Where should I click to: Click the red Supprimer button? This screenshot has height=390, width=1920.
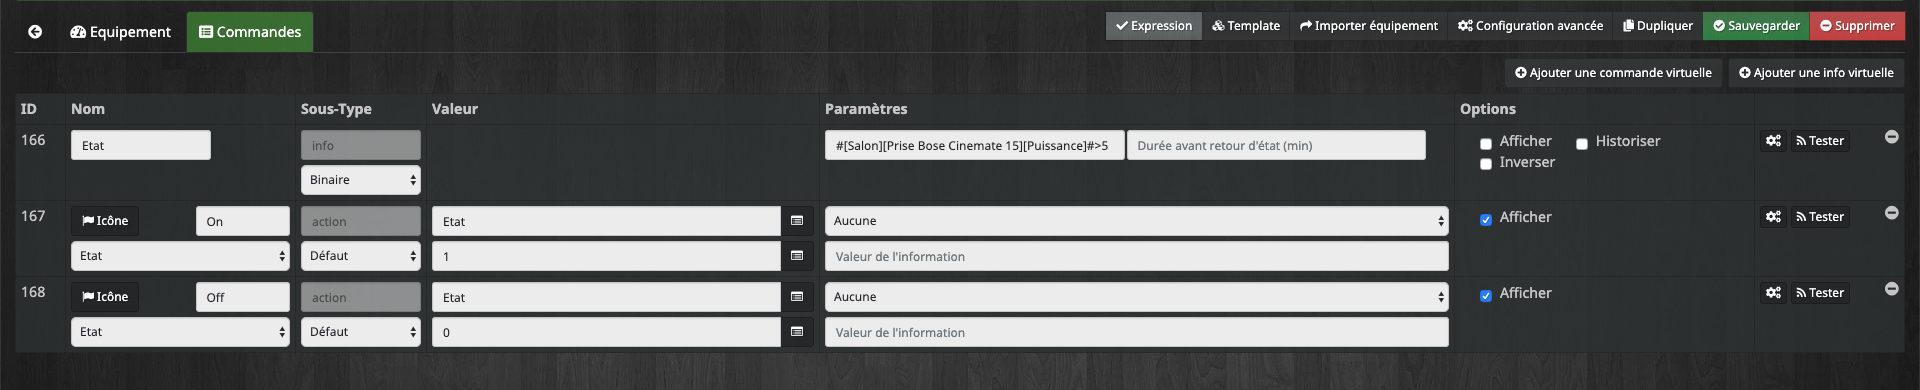[x=1857, y=26]
